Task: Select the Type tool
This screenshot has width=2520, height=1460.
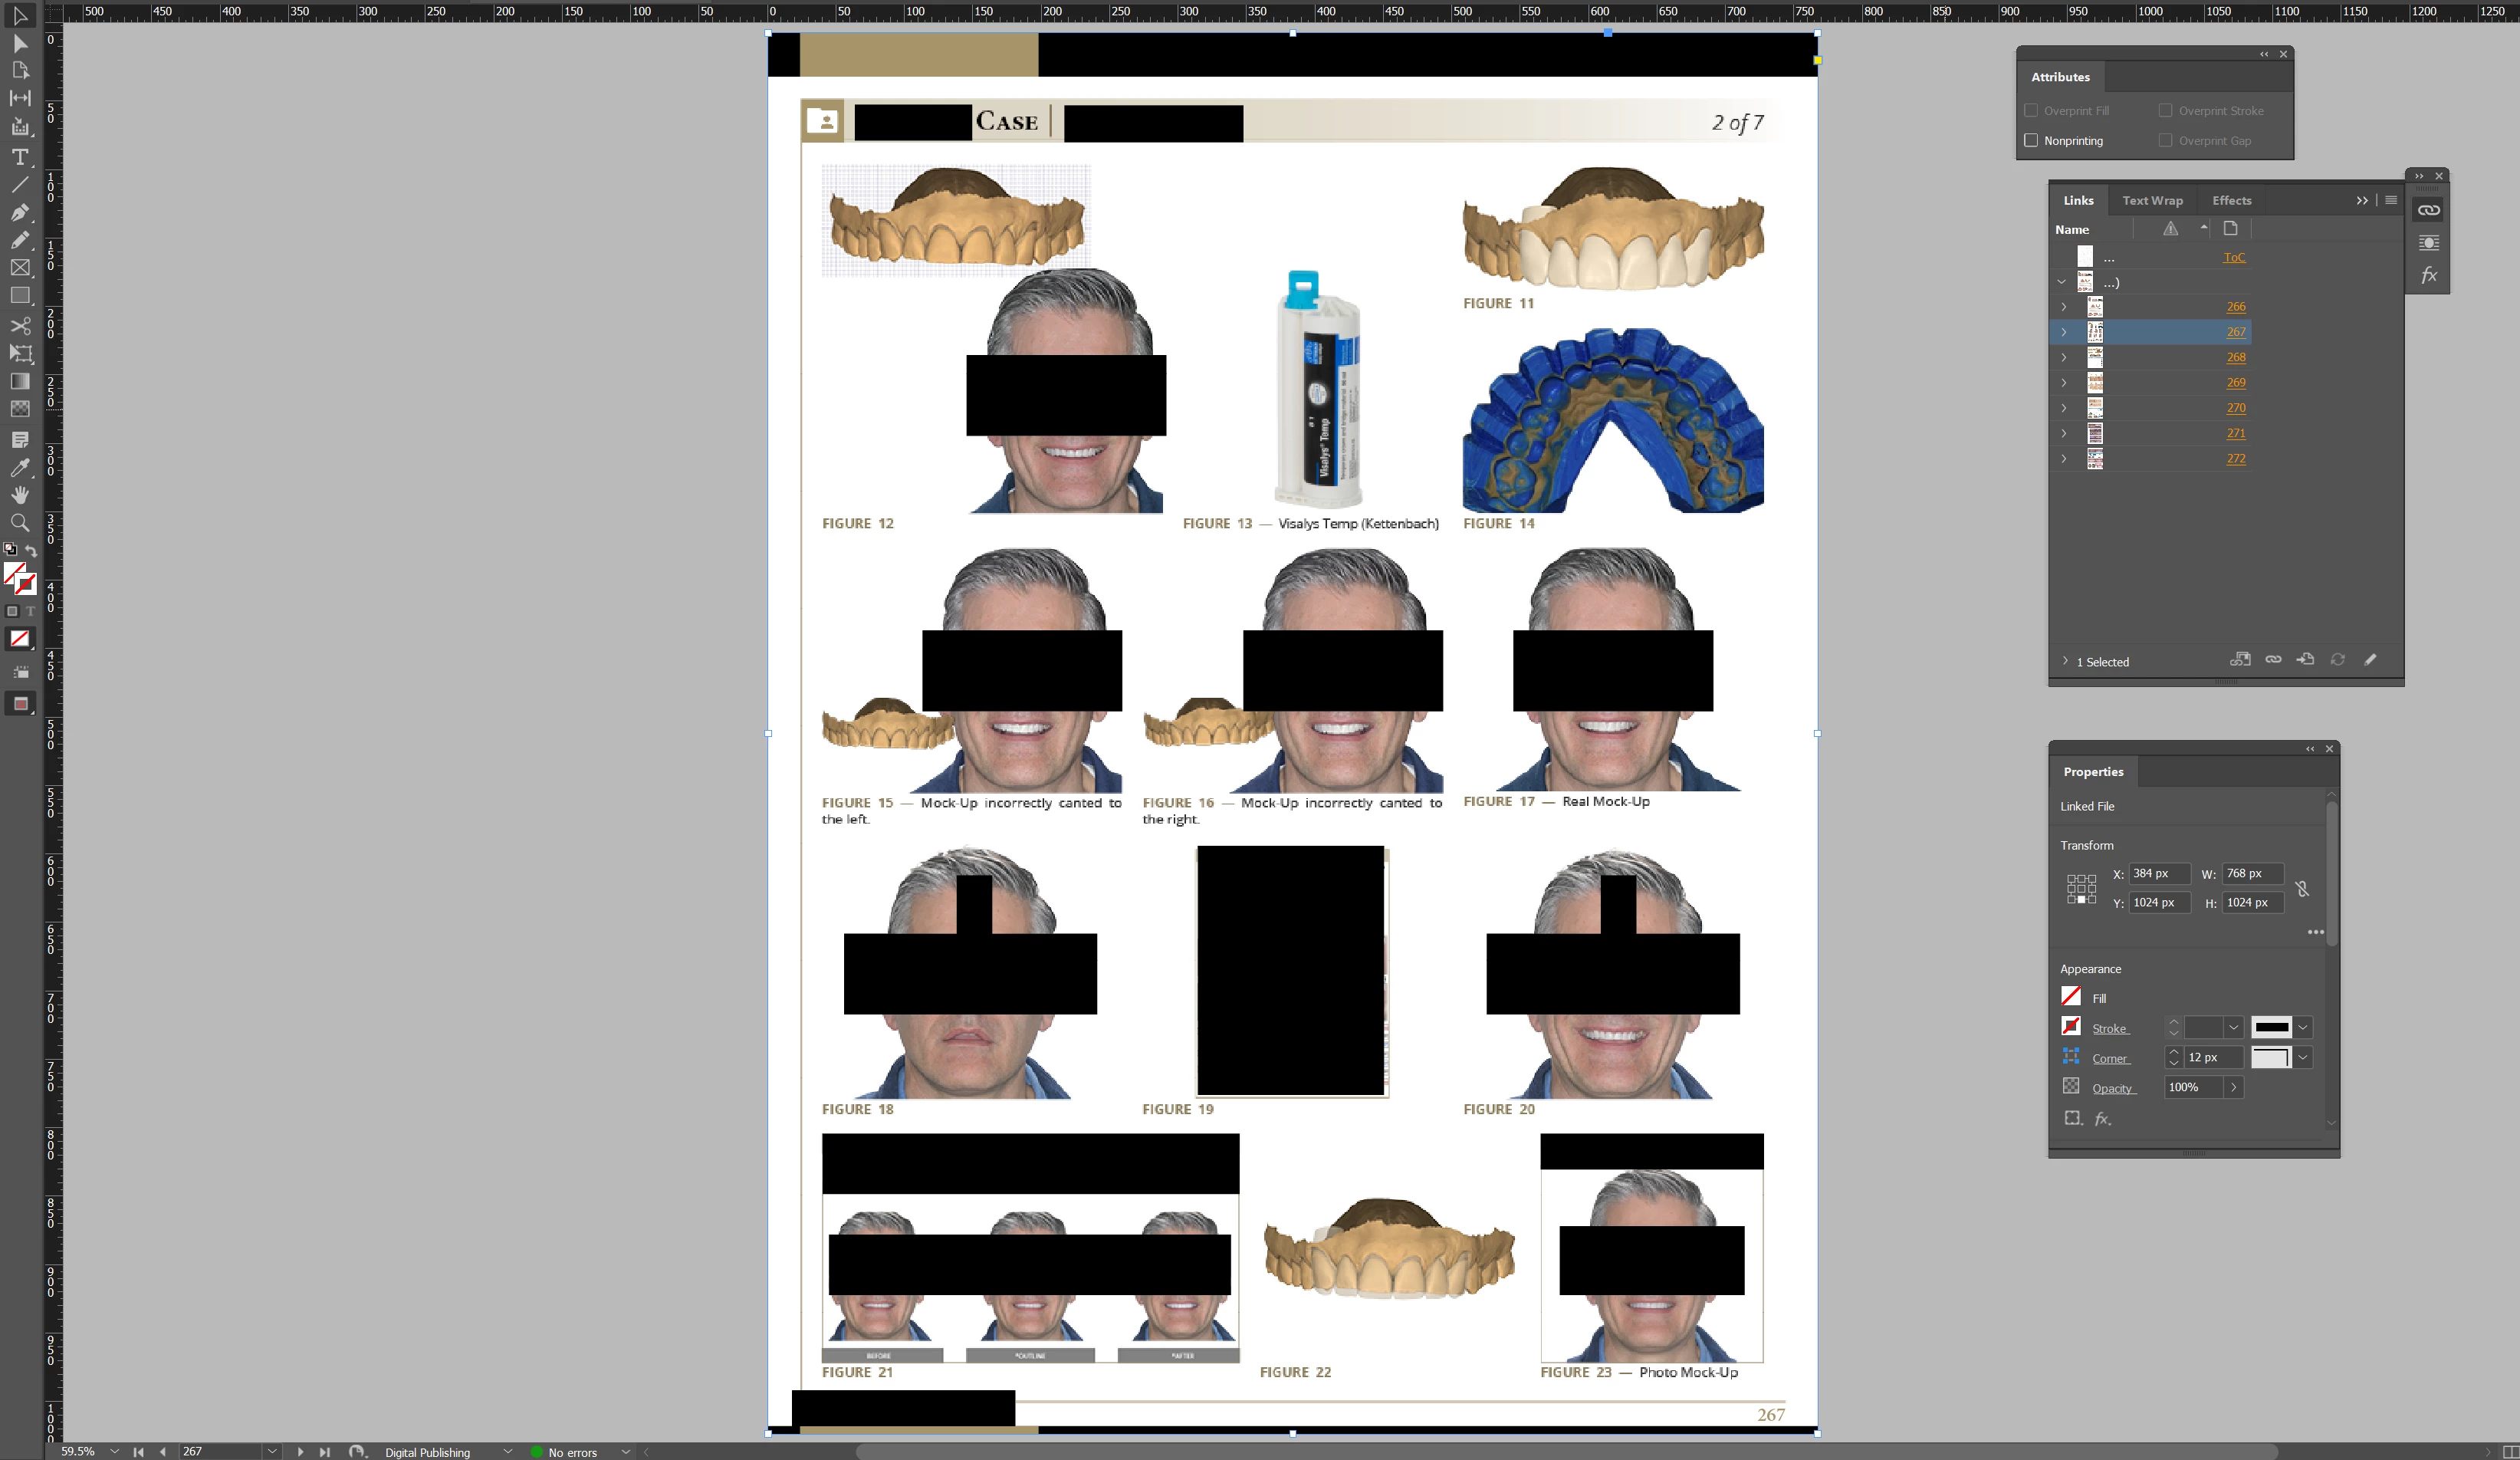Action: [x=19, y=157]
